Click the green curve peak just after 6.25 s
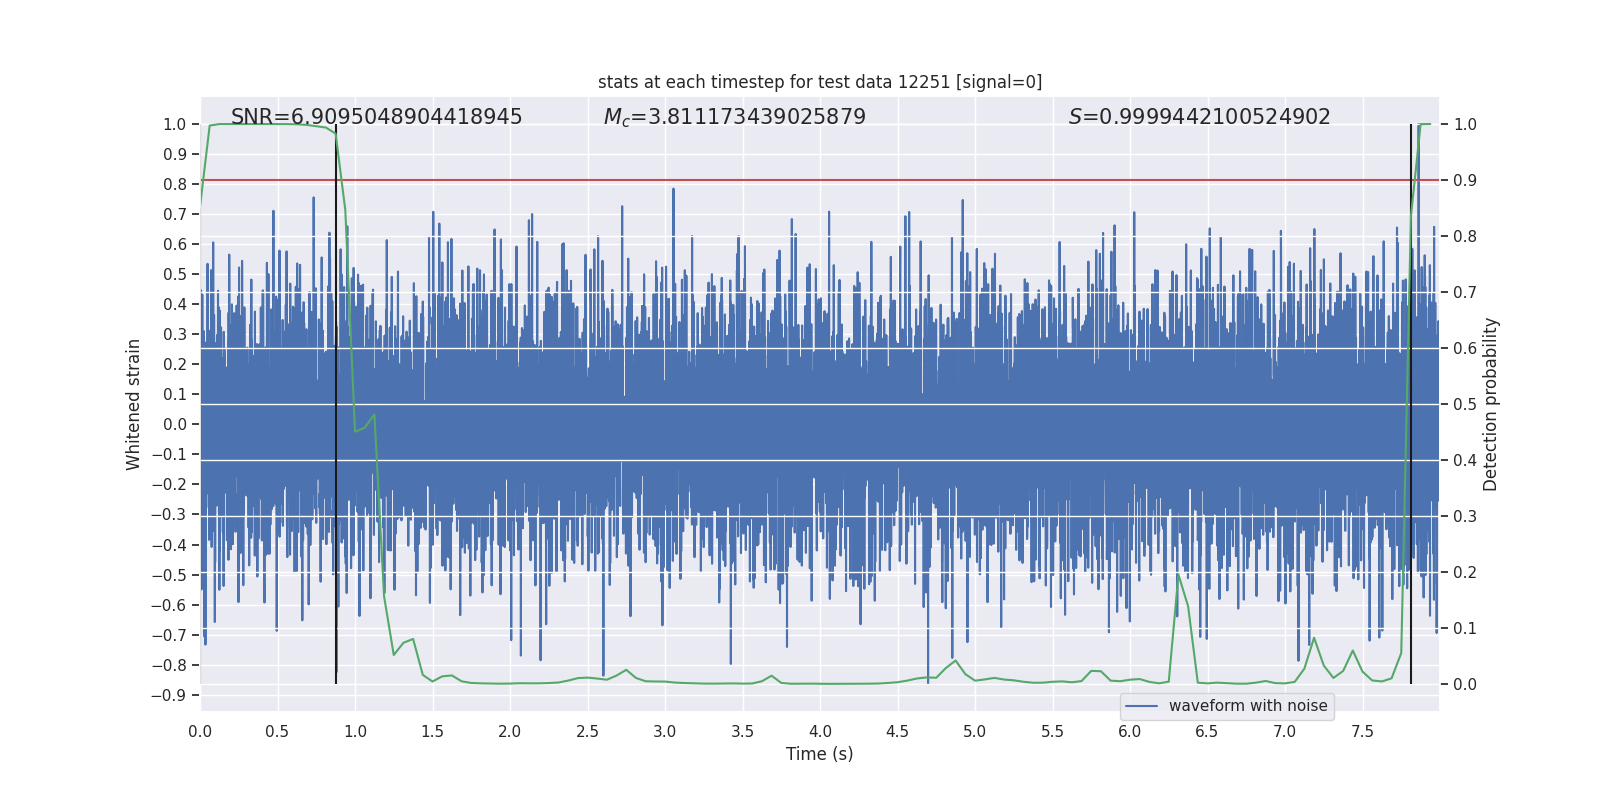Screen dimensions: 1600x800 tap(1178, 574)
